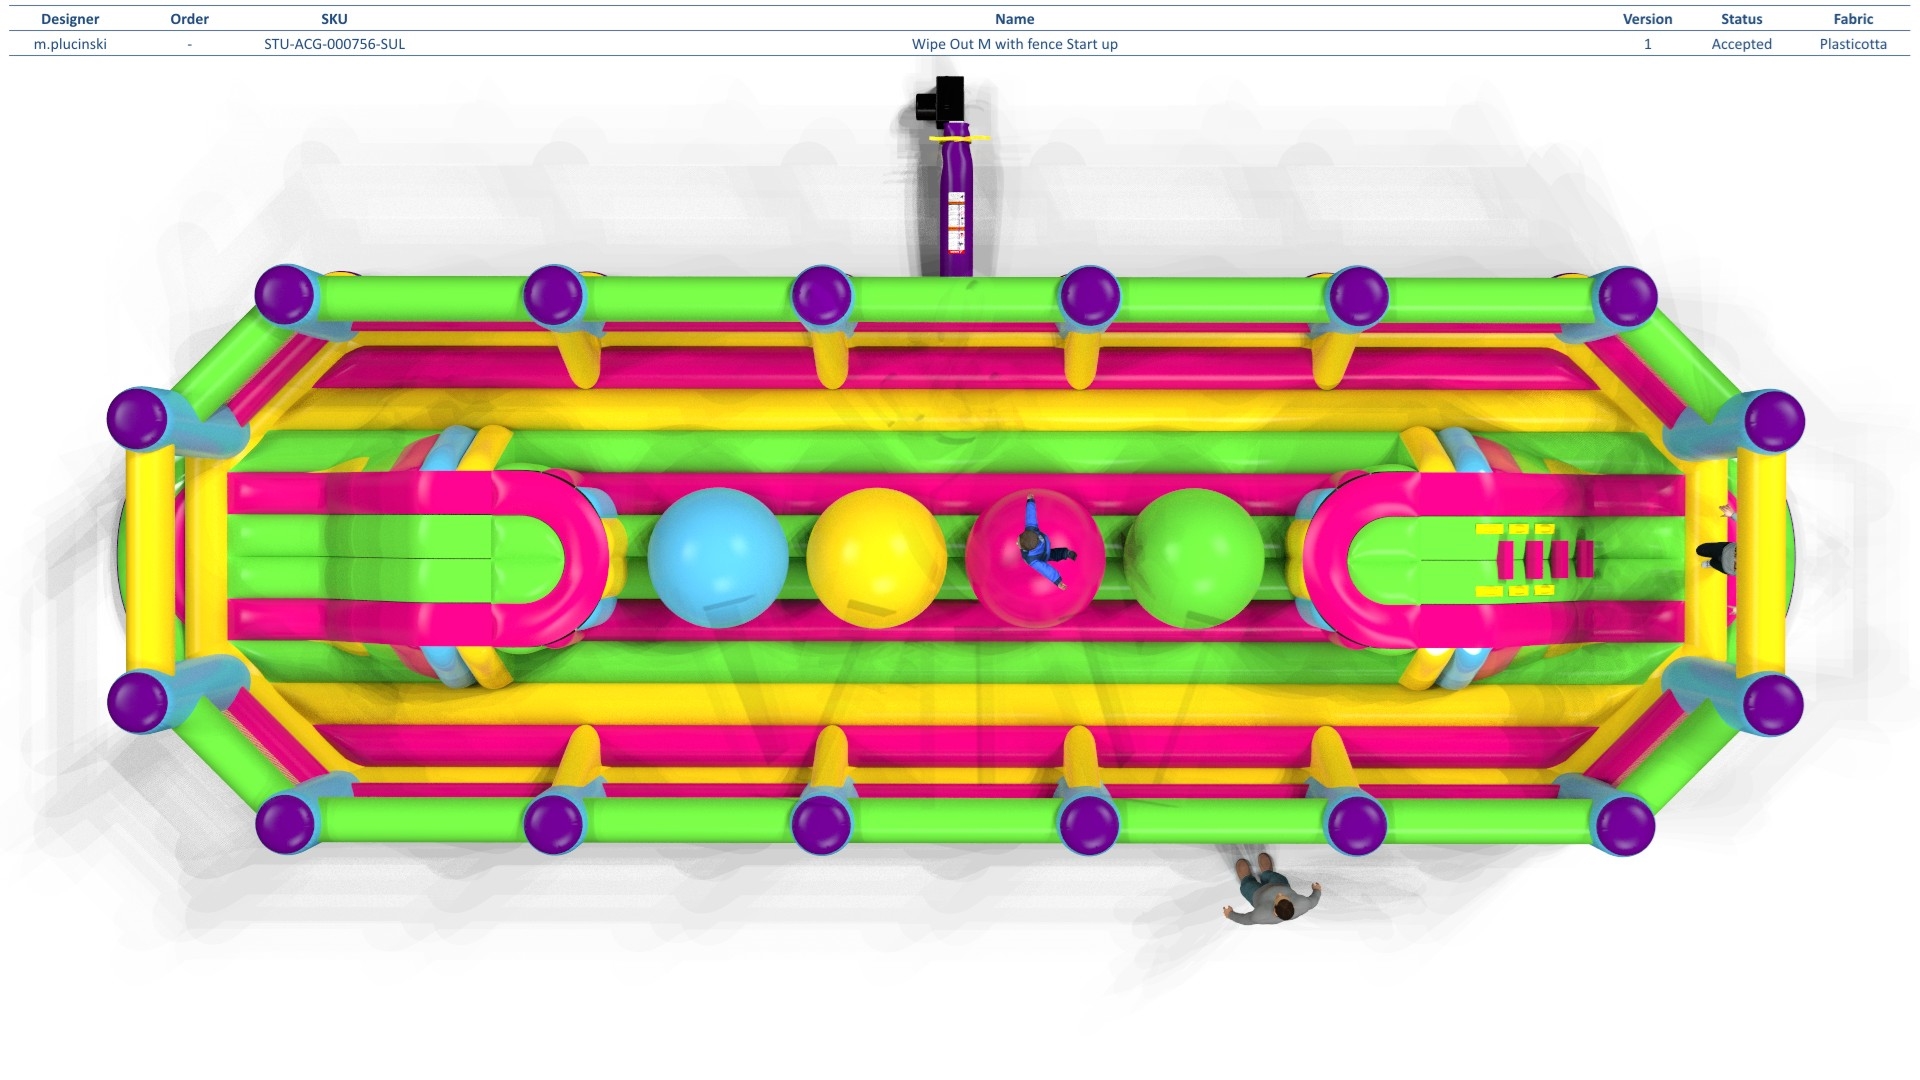Click the Accepted status value
Screen dimensions: 1920x1080
point(1741,44)
